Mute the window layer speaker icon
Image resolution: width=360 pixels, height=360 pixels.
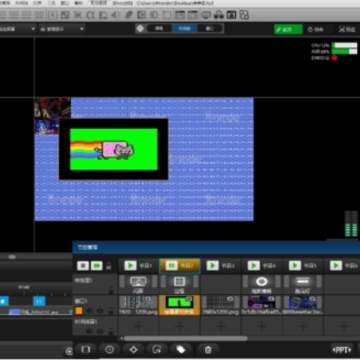tap(90, 311)
